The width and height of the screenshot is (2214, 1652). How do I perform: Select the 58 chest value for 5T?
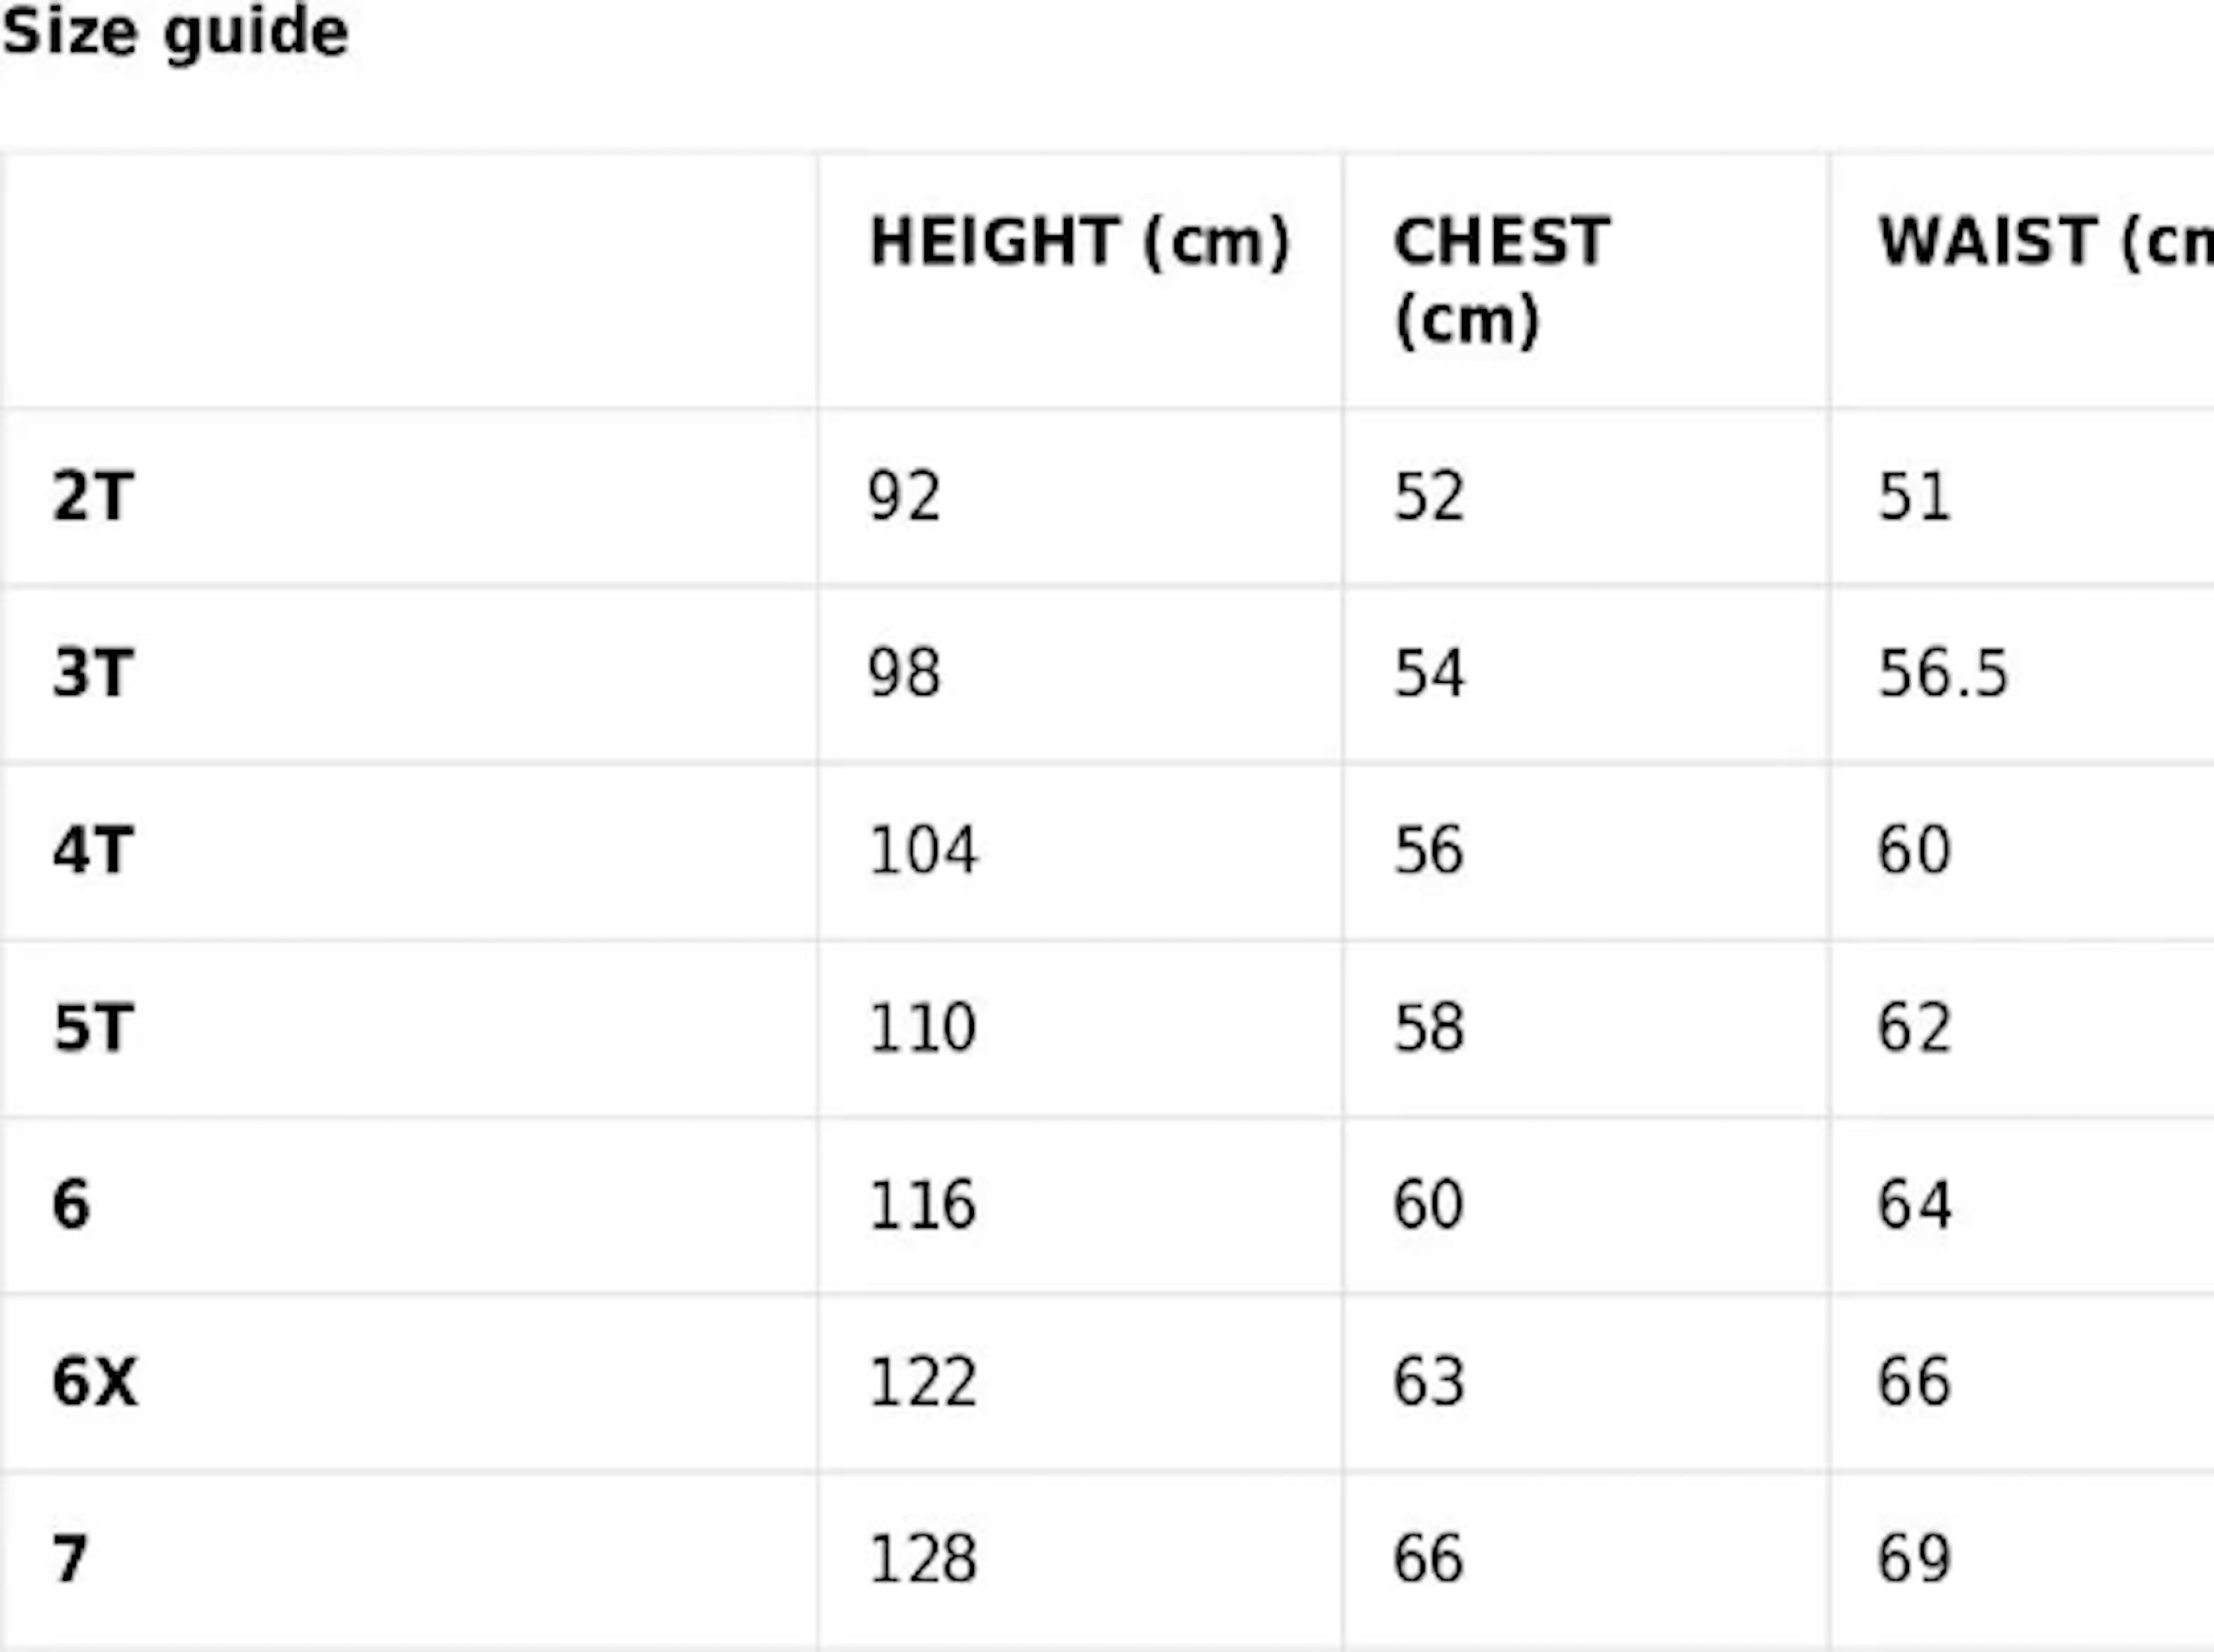point(1429,1027)
